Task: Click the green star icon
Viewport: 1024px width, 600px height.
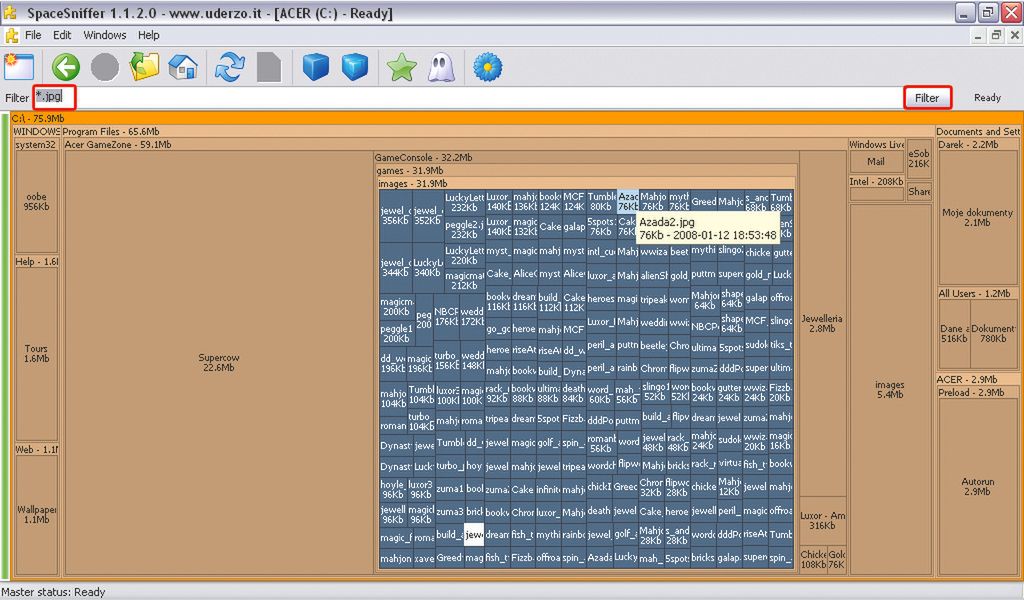Action: coord(402,67)
